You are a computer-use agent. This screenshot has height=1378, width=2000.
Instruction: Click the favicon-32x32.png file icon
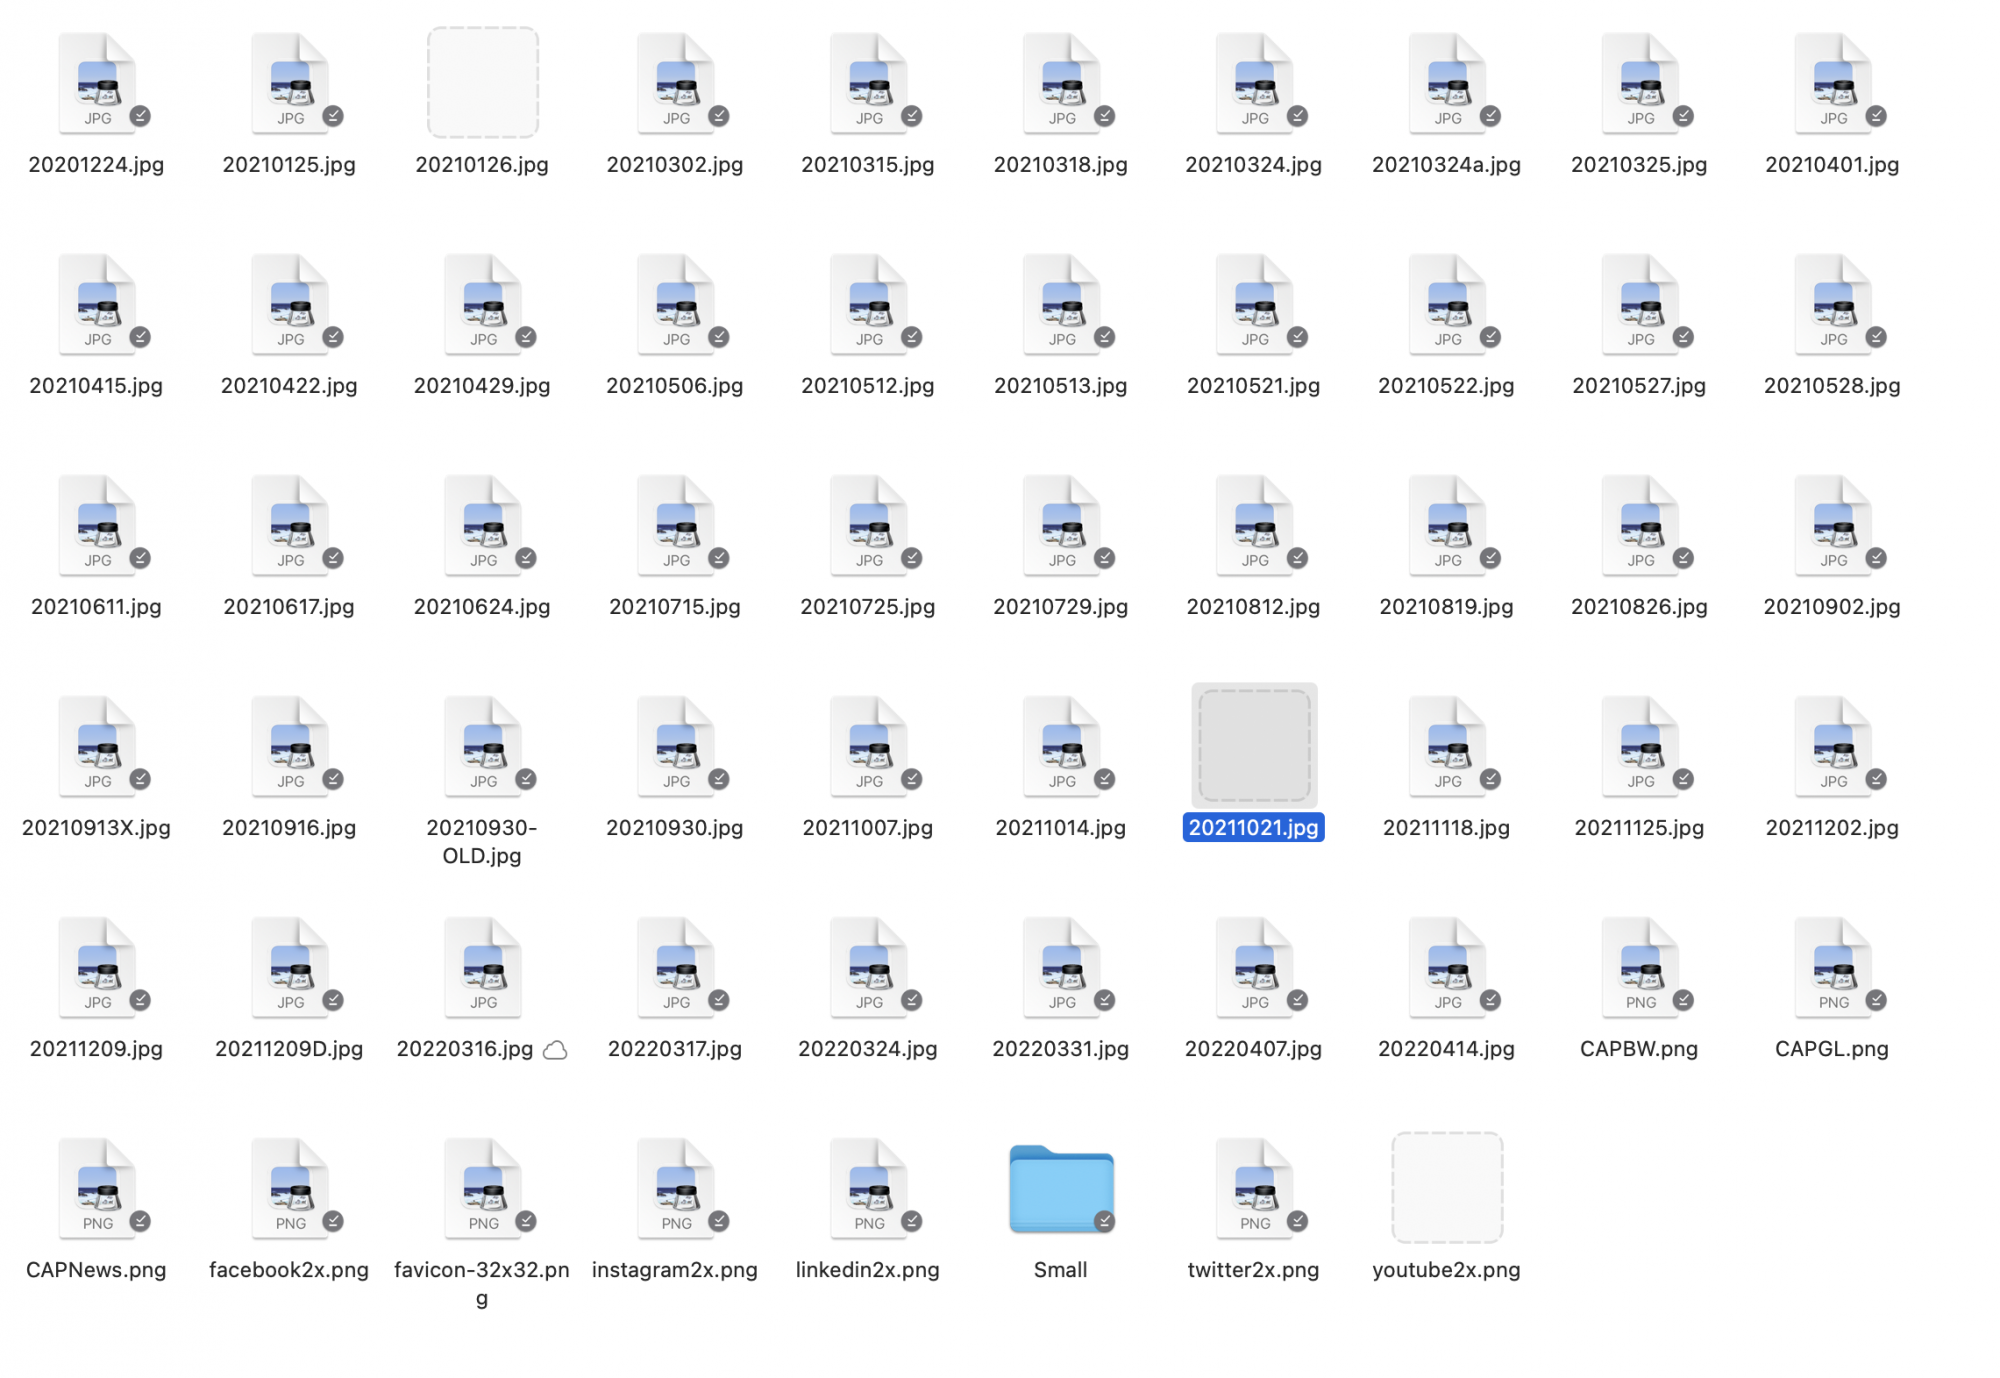483,1189
